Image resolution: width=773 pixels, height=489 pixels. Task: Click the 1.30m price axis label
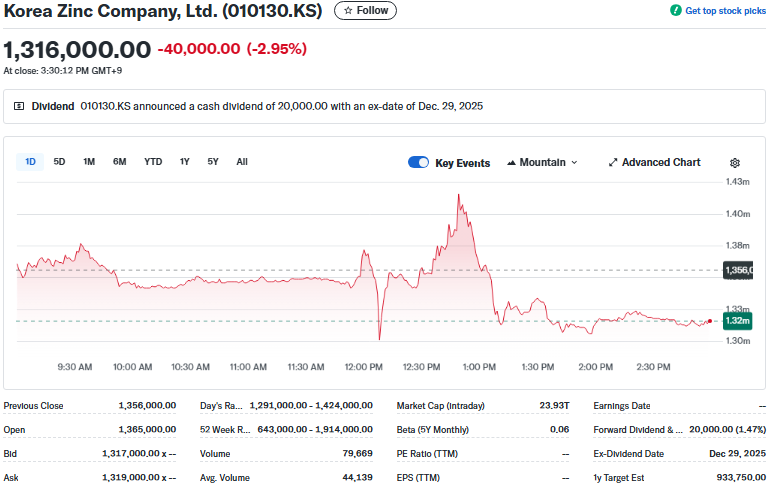click(x=738, y=341)
